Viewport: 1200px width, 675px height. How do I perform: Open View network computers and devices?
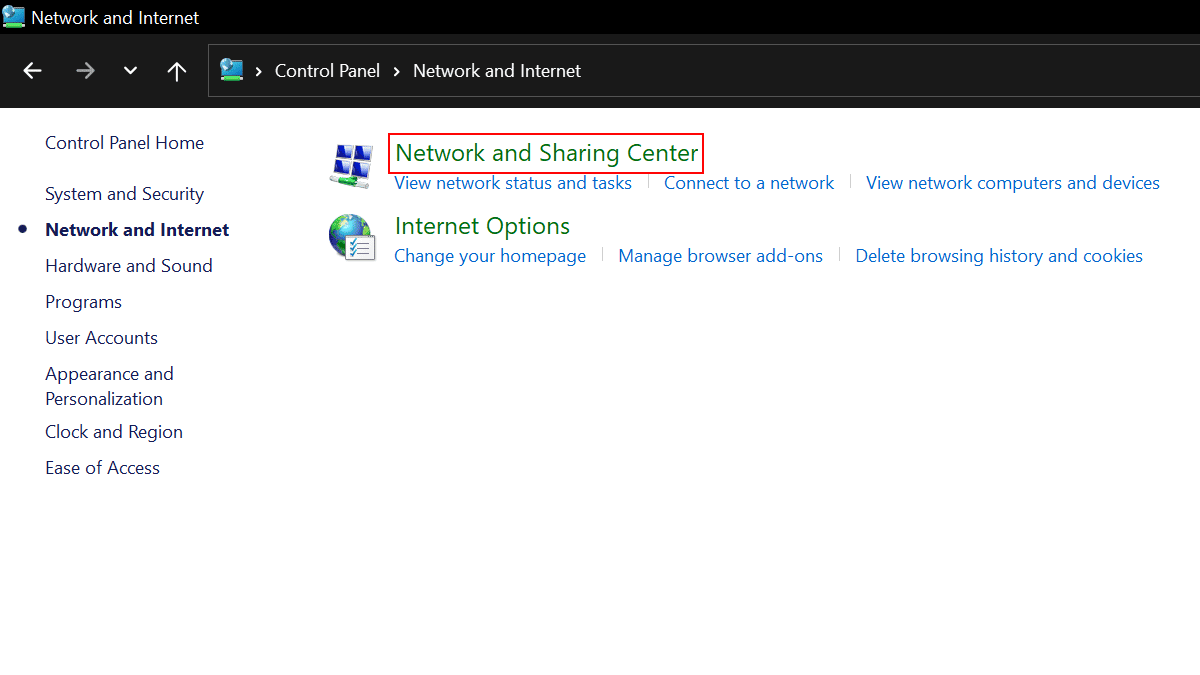1012,183
